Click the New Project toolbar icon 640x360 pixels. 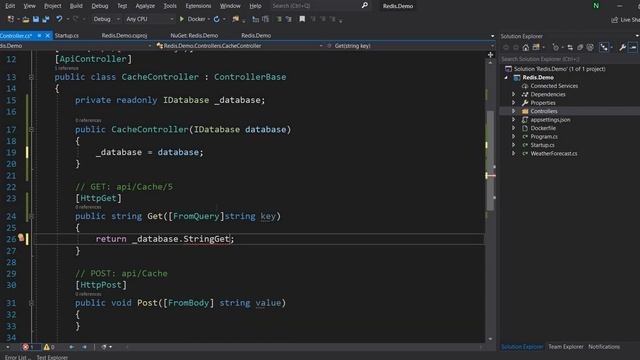coord(11,19)
